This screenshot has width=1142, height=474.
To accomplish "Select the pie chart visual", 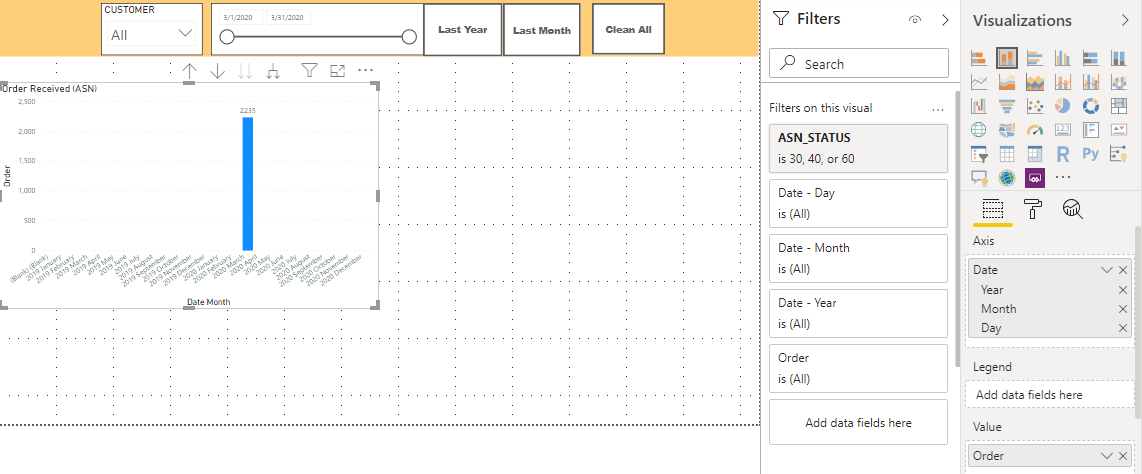I will 1063,106.
